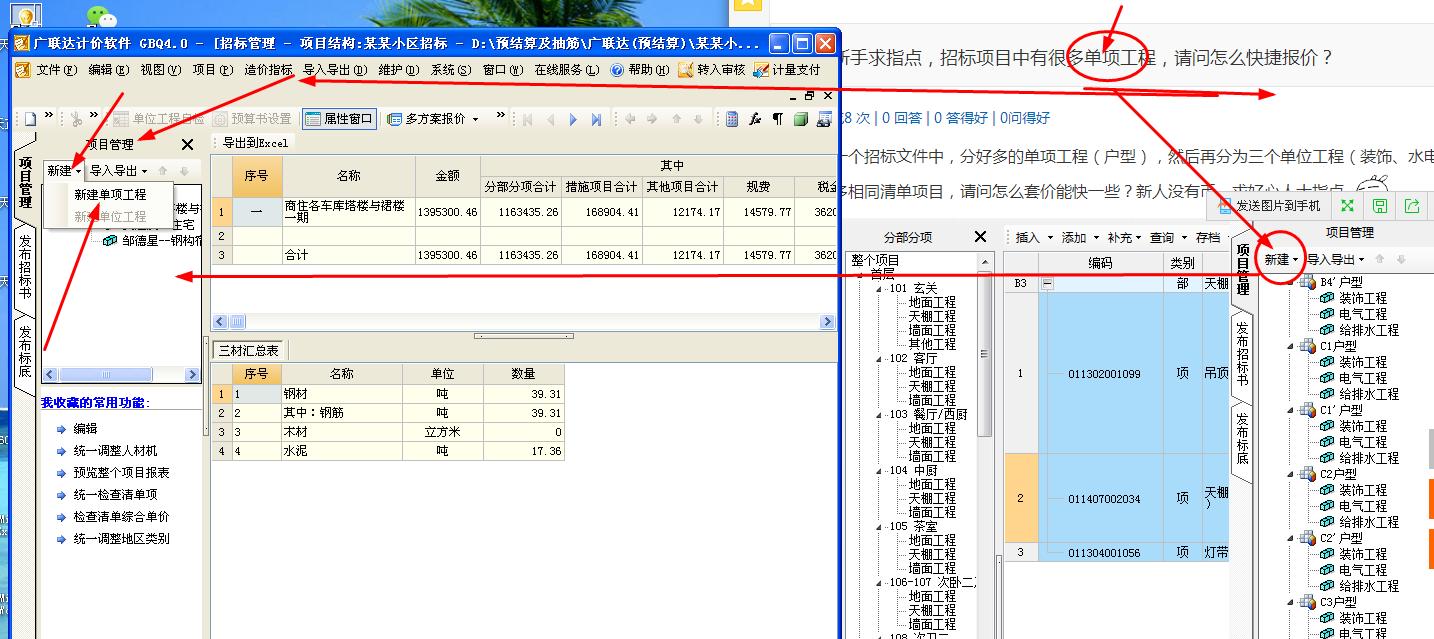Click the 转入审核 toolbar button
The width and height of the screenshot is (1434, 639).
pos(712,70)
